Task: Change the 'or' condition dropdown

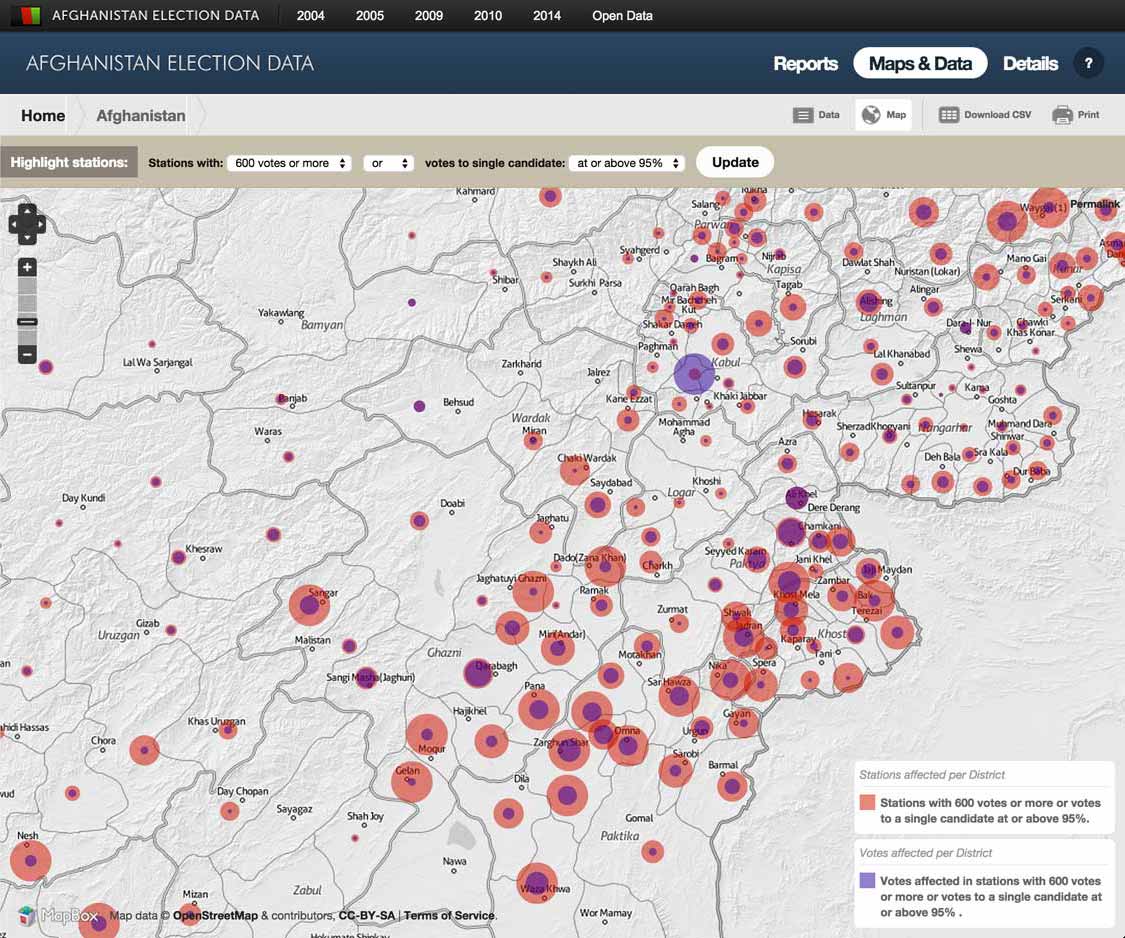Action: pyautogui.click(x=388, y=161)
